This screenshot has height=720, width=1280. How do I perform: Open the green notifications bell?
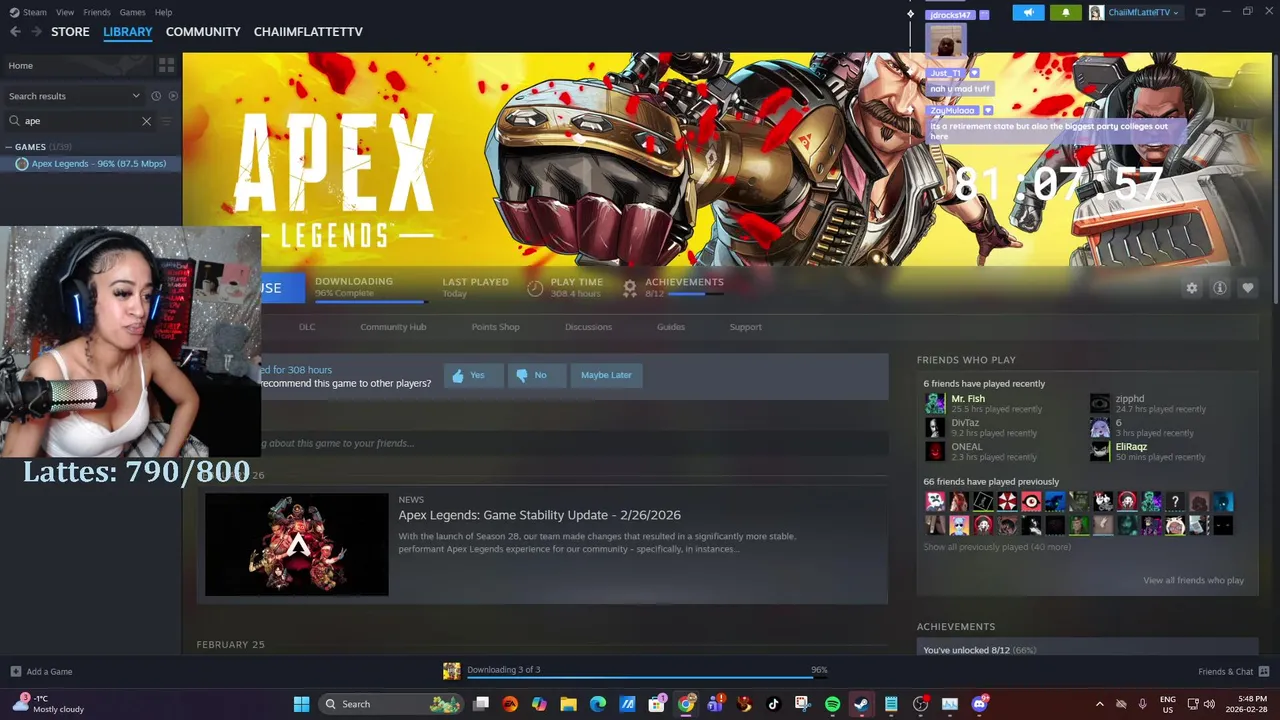pos(1065,12)
